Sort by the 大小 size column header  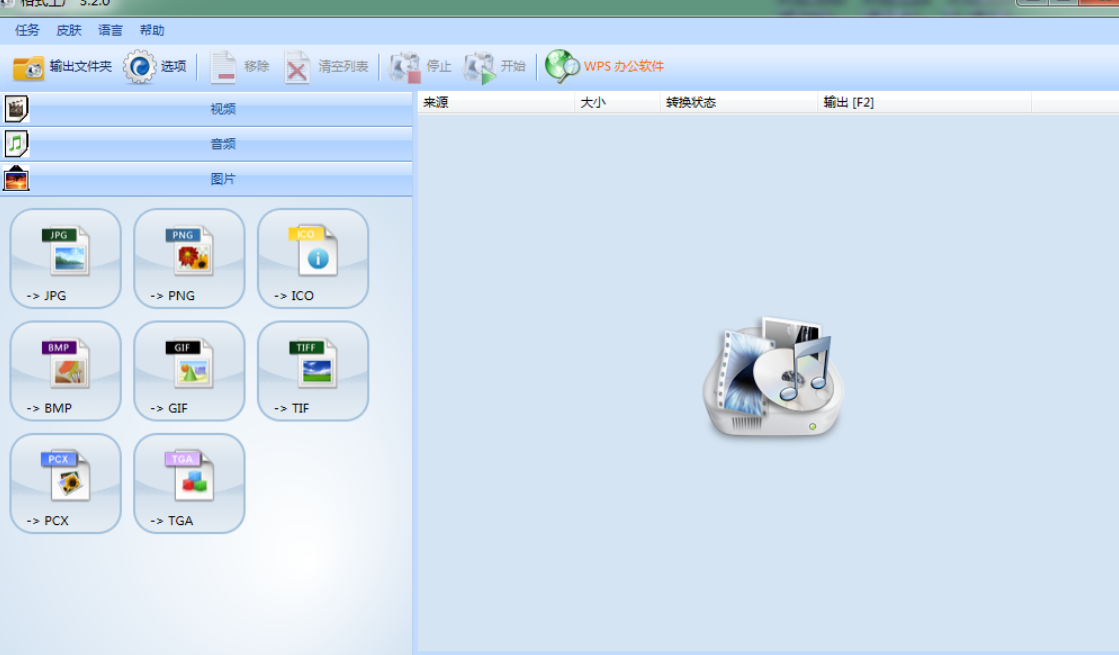617,103
